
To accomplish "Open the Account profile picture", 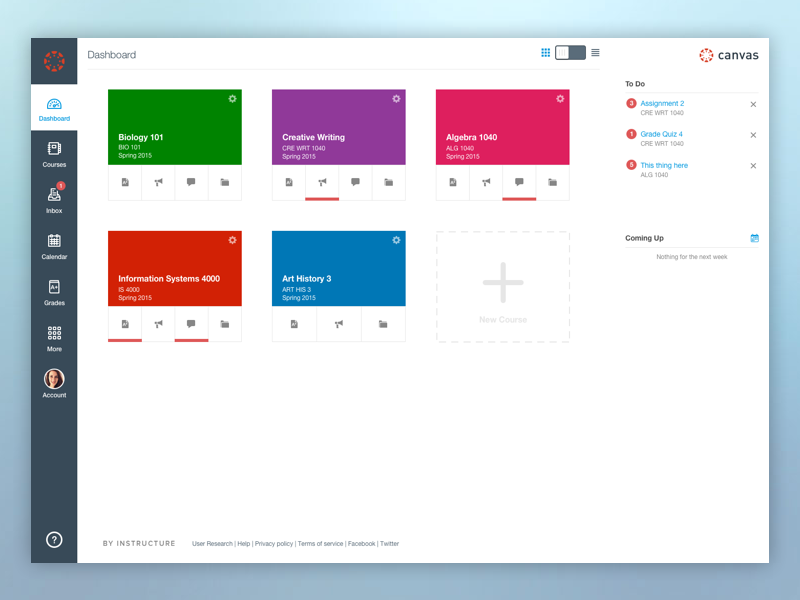I will pyautogui.click(x=54, y=380).
